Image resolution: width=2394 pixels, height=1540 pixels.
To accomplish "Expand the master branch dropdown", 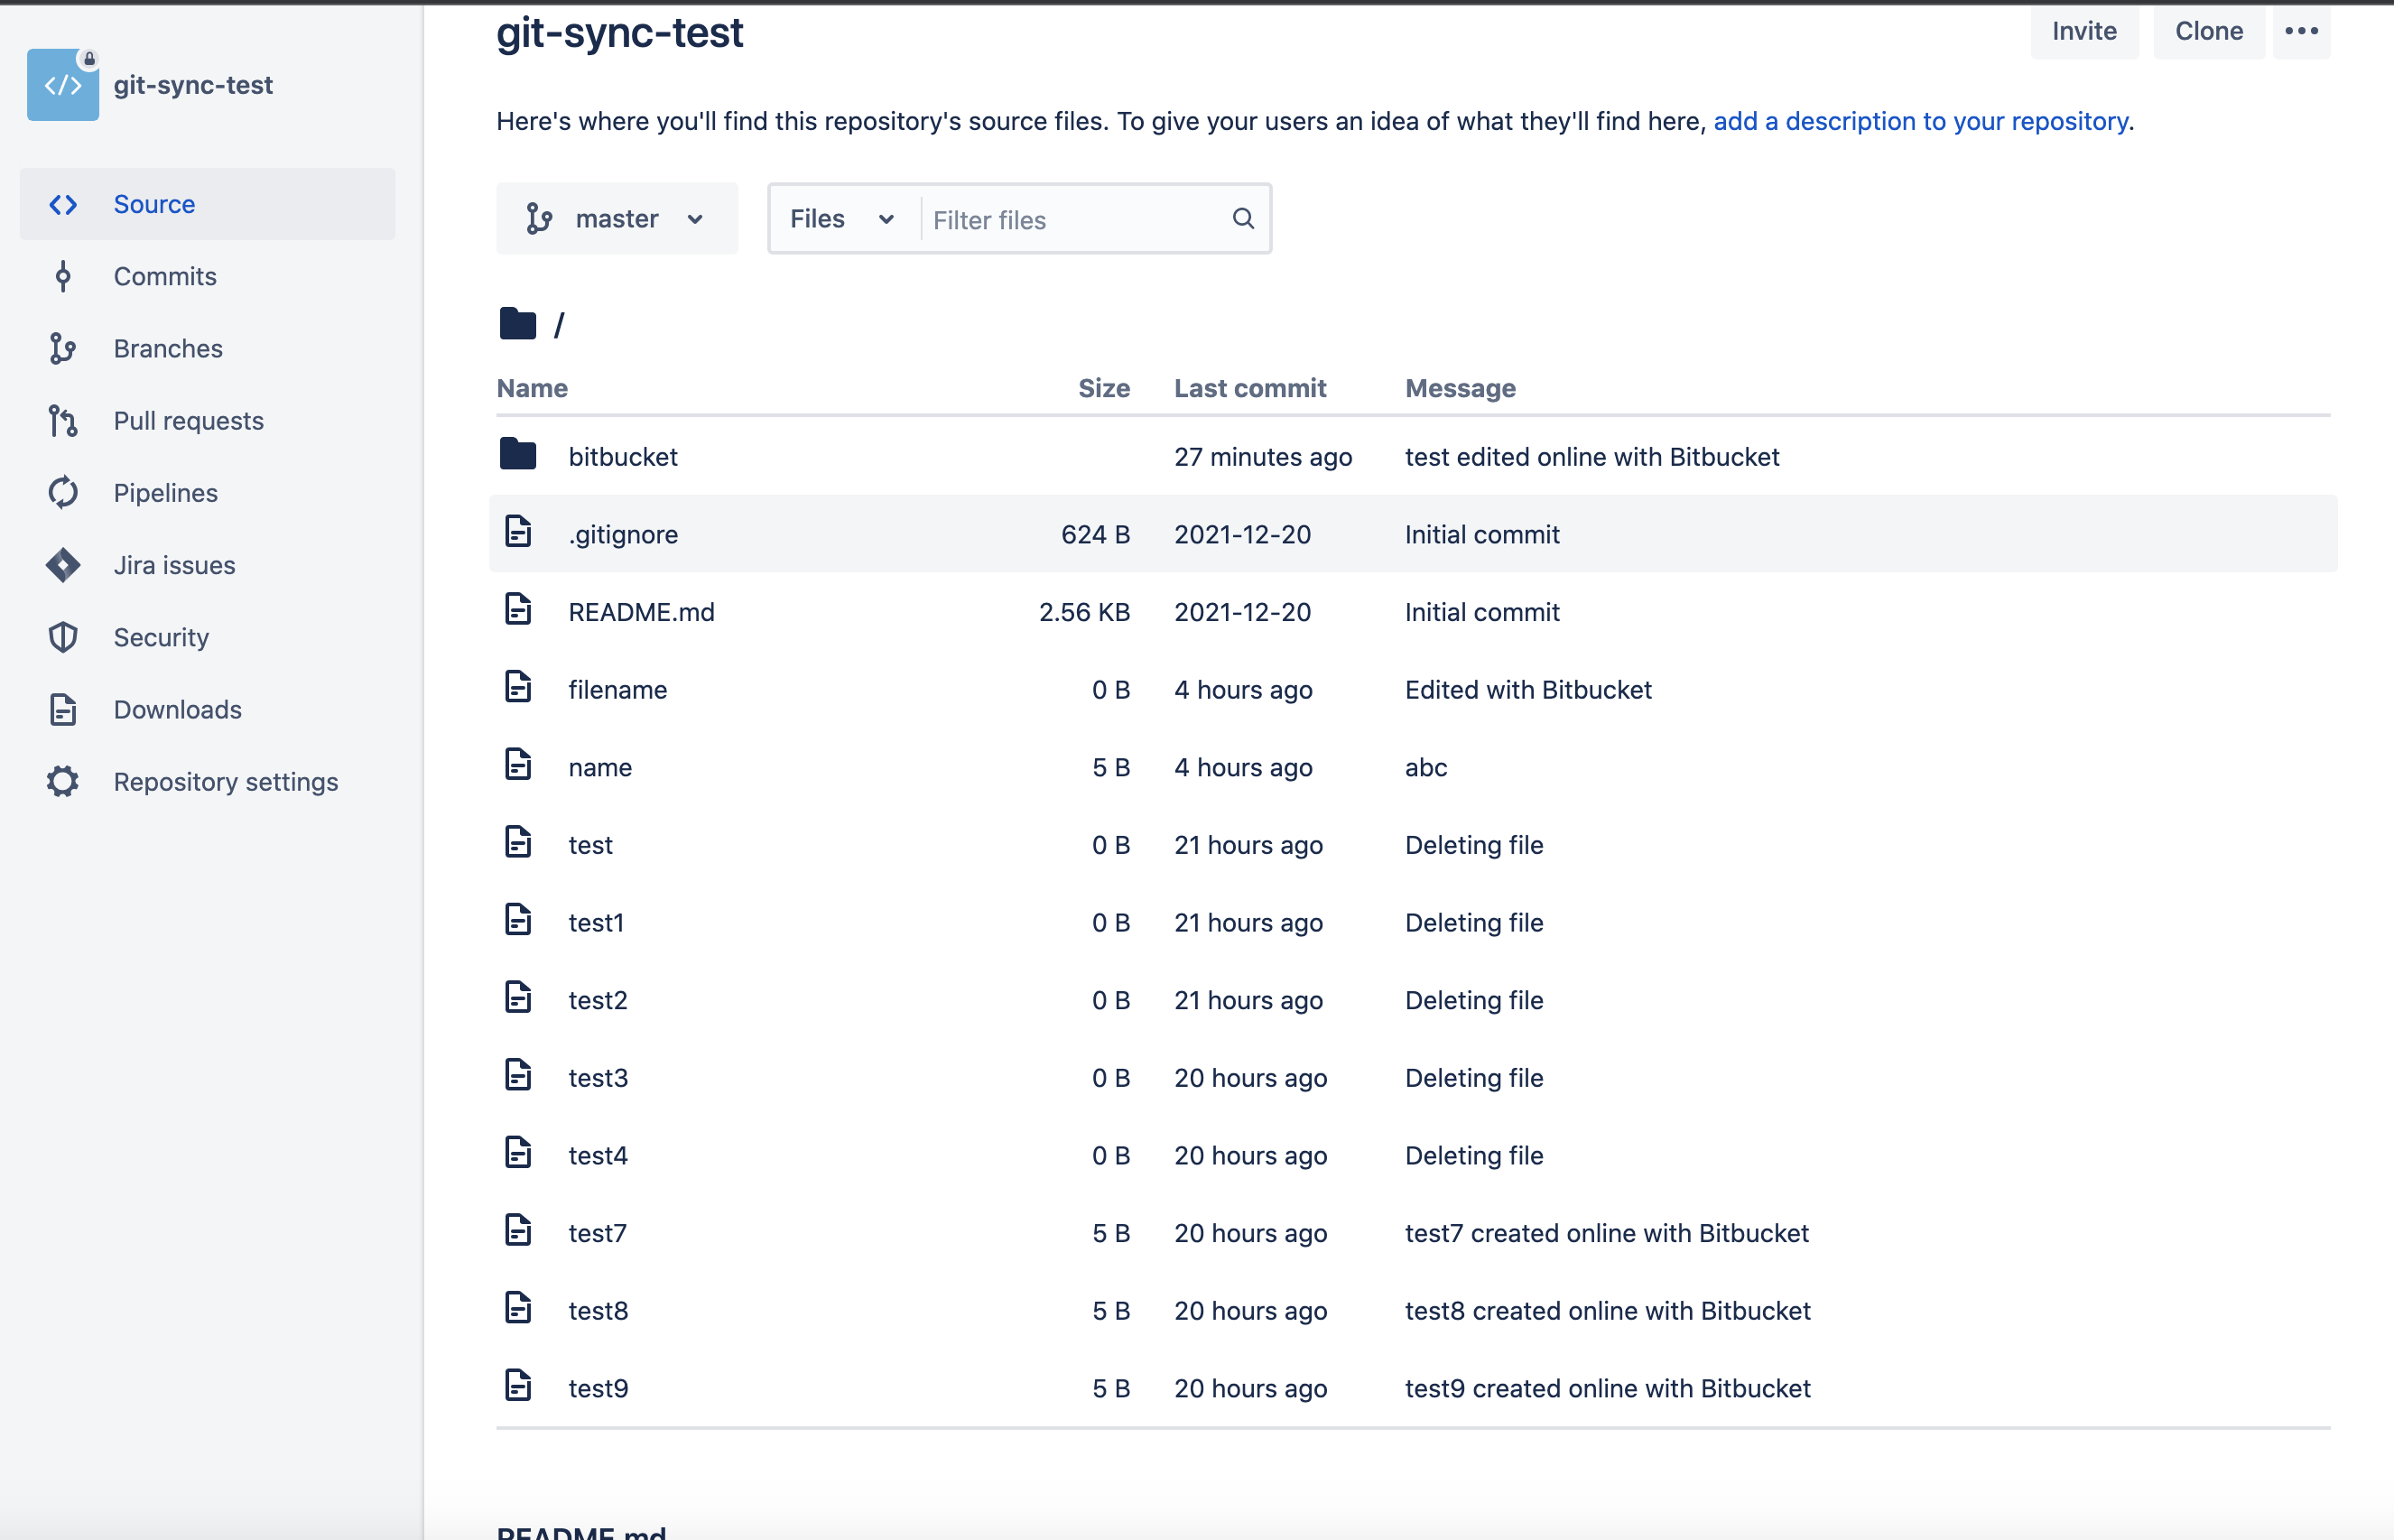I will [x=617, y=219].
